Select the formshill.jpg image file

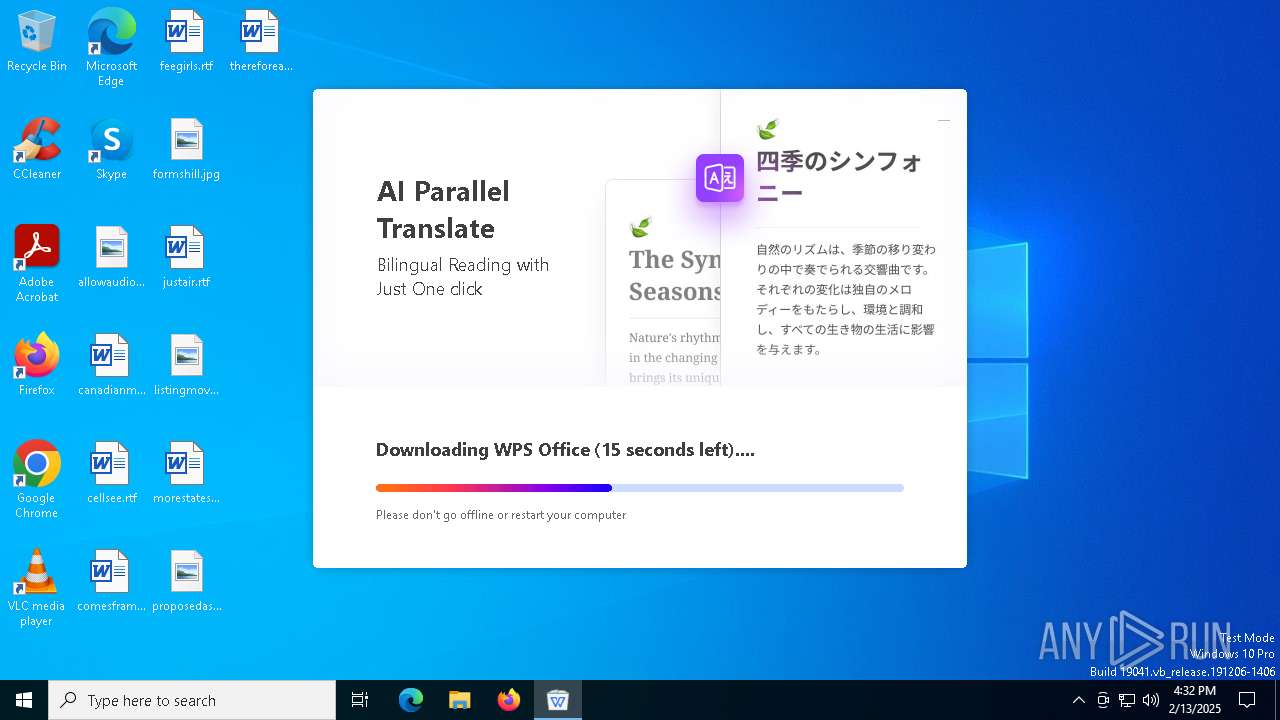[186, 150]
